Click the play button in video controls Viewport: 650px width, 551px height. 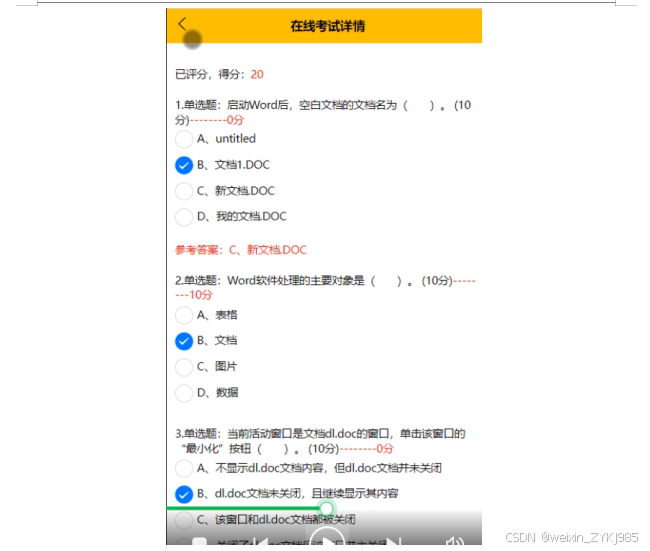[327, 537]
